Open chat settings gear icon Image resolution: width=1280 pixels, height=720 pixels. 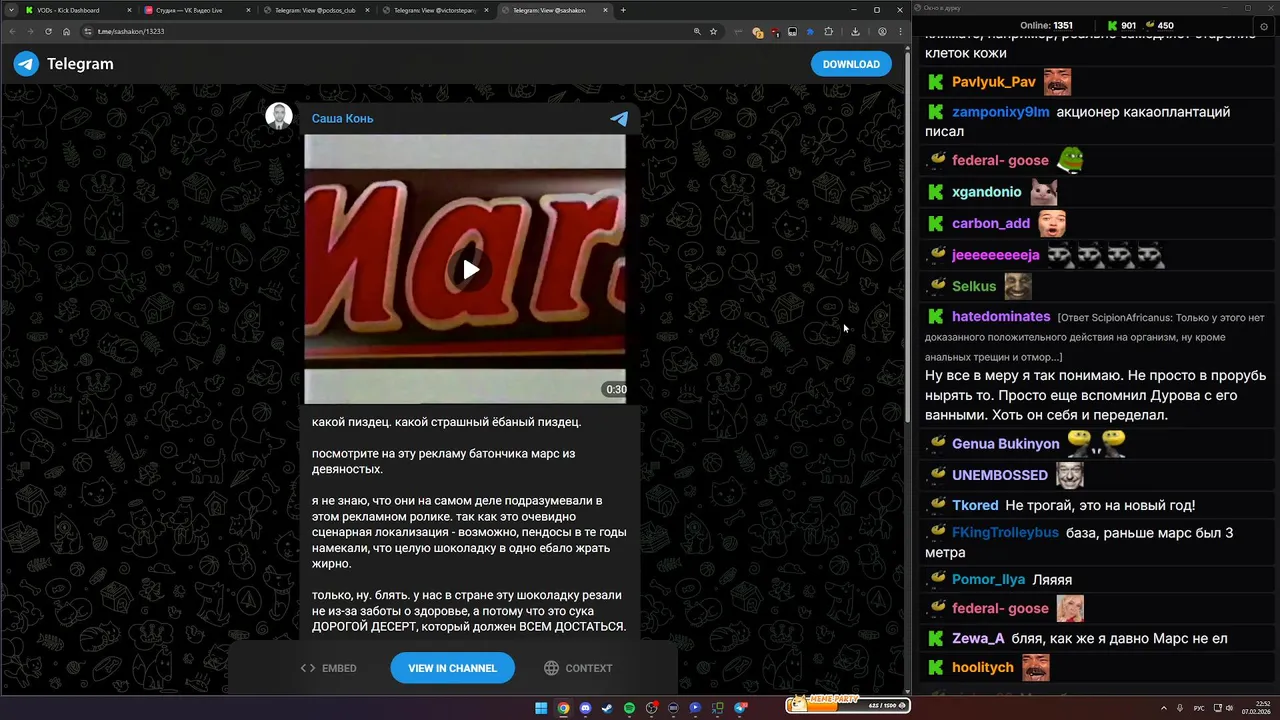[x=1263, y=26]
